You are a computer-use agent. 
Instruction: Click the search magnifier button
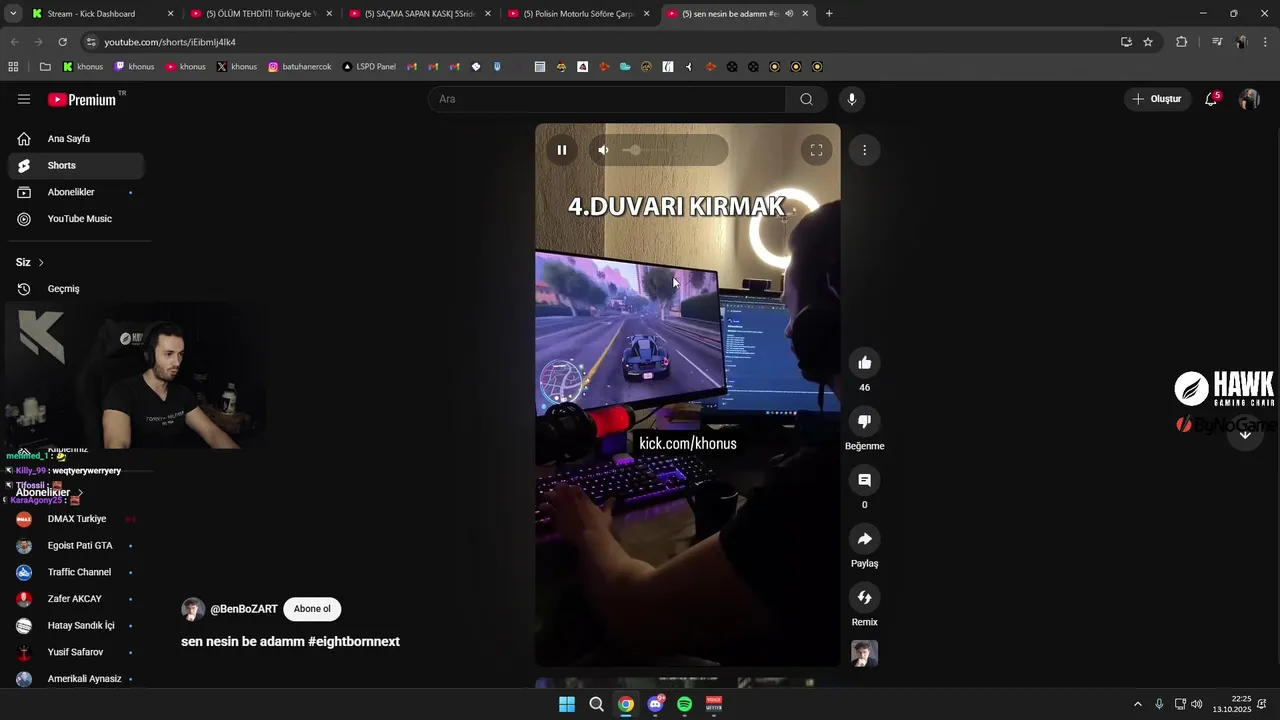806,99
